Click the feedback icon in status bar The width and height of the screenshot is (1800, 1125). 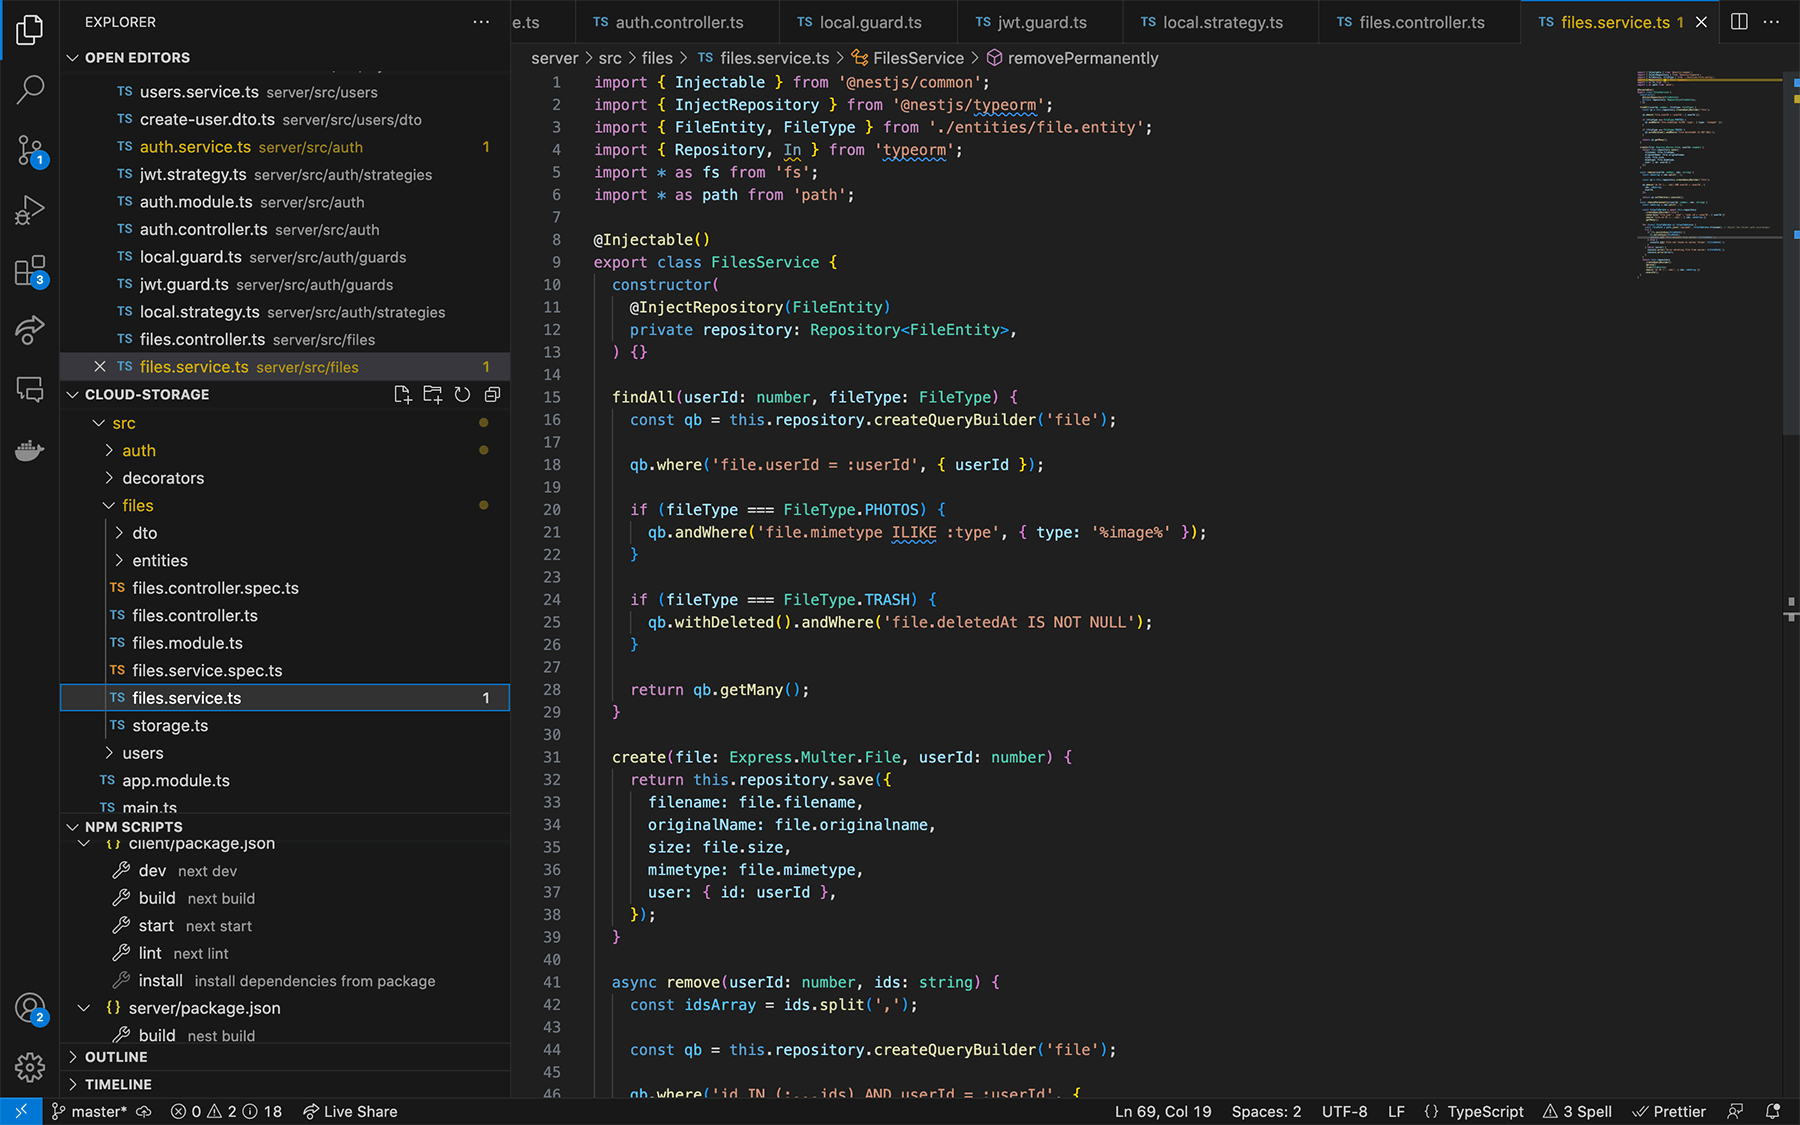1736,1111
